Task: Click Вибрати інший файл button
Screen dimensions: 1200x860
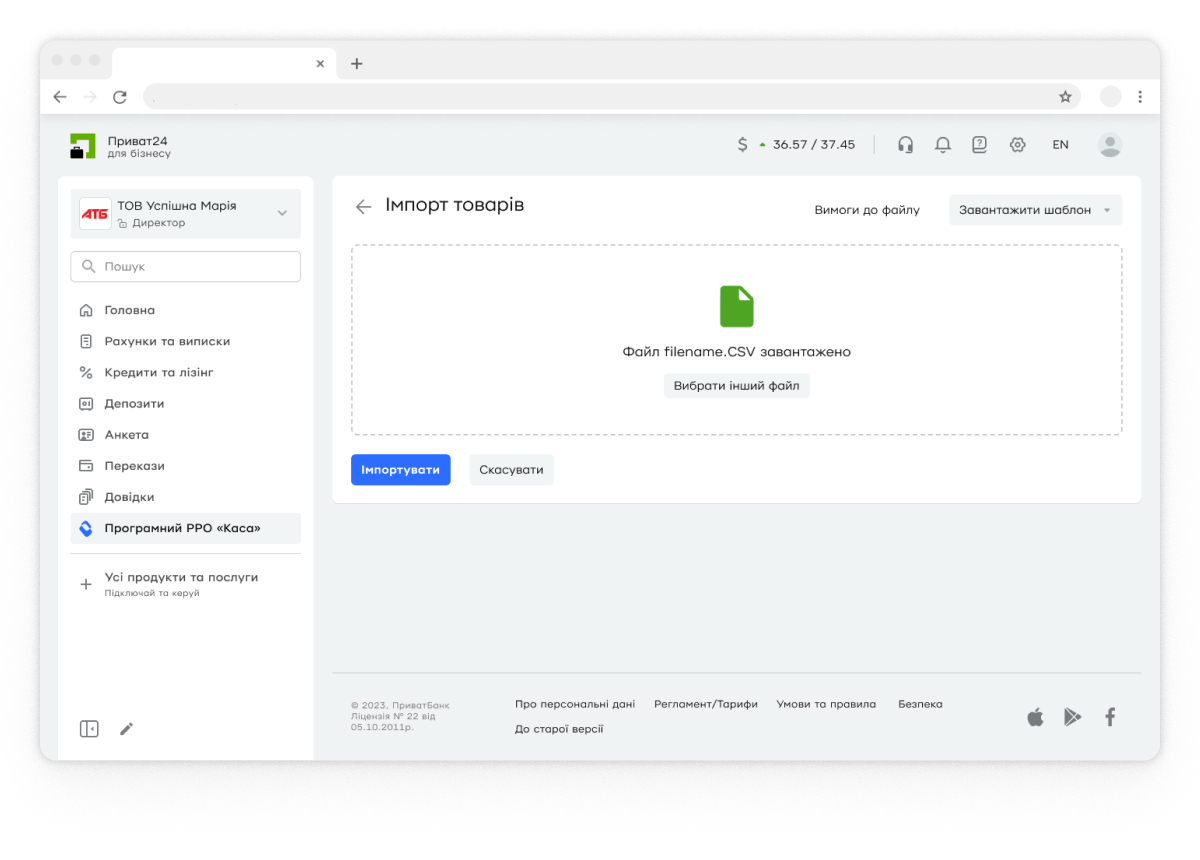Action: pos(736,386)
